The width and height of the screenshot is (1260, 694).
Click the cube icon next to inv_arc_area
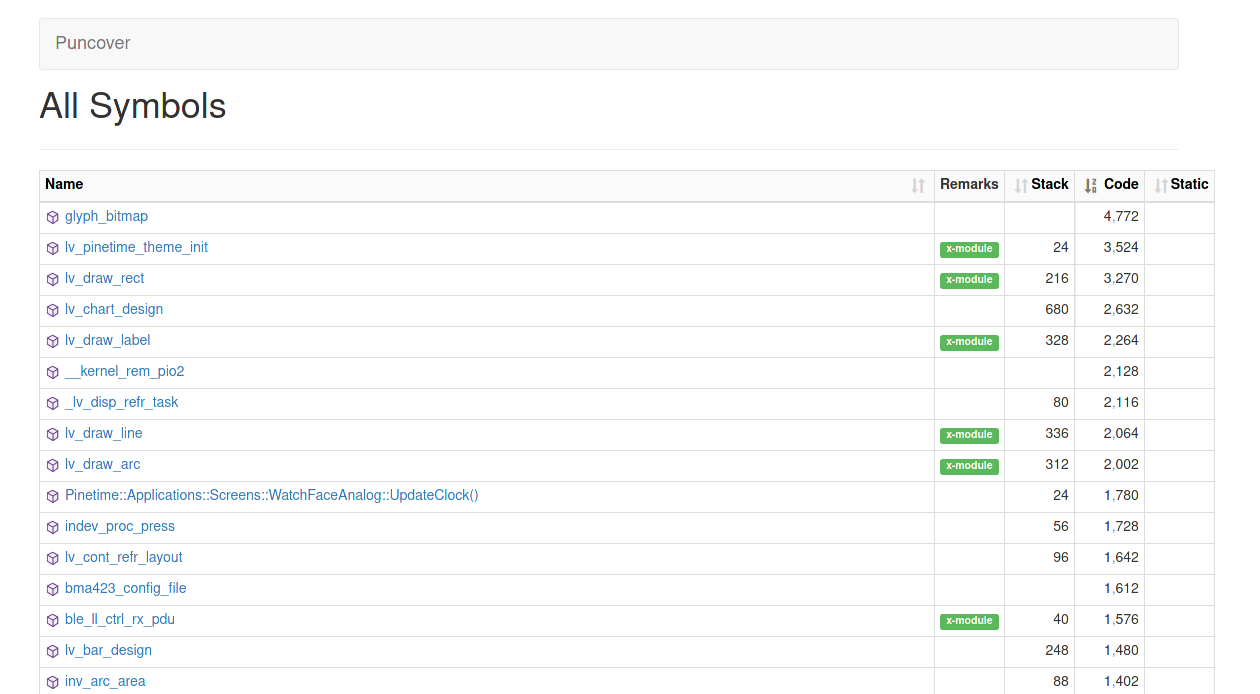tap(53, 682)
